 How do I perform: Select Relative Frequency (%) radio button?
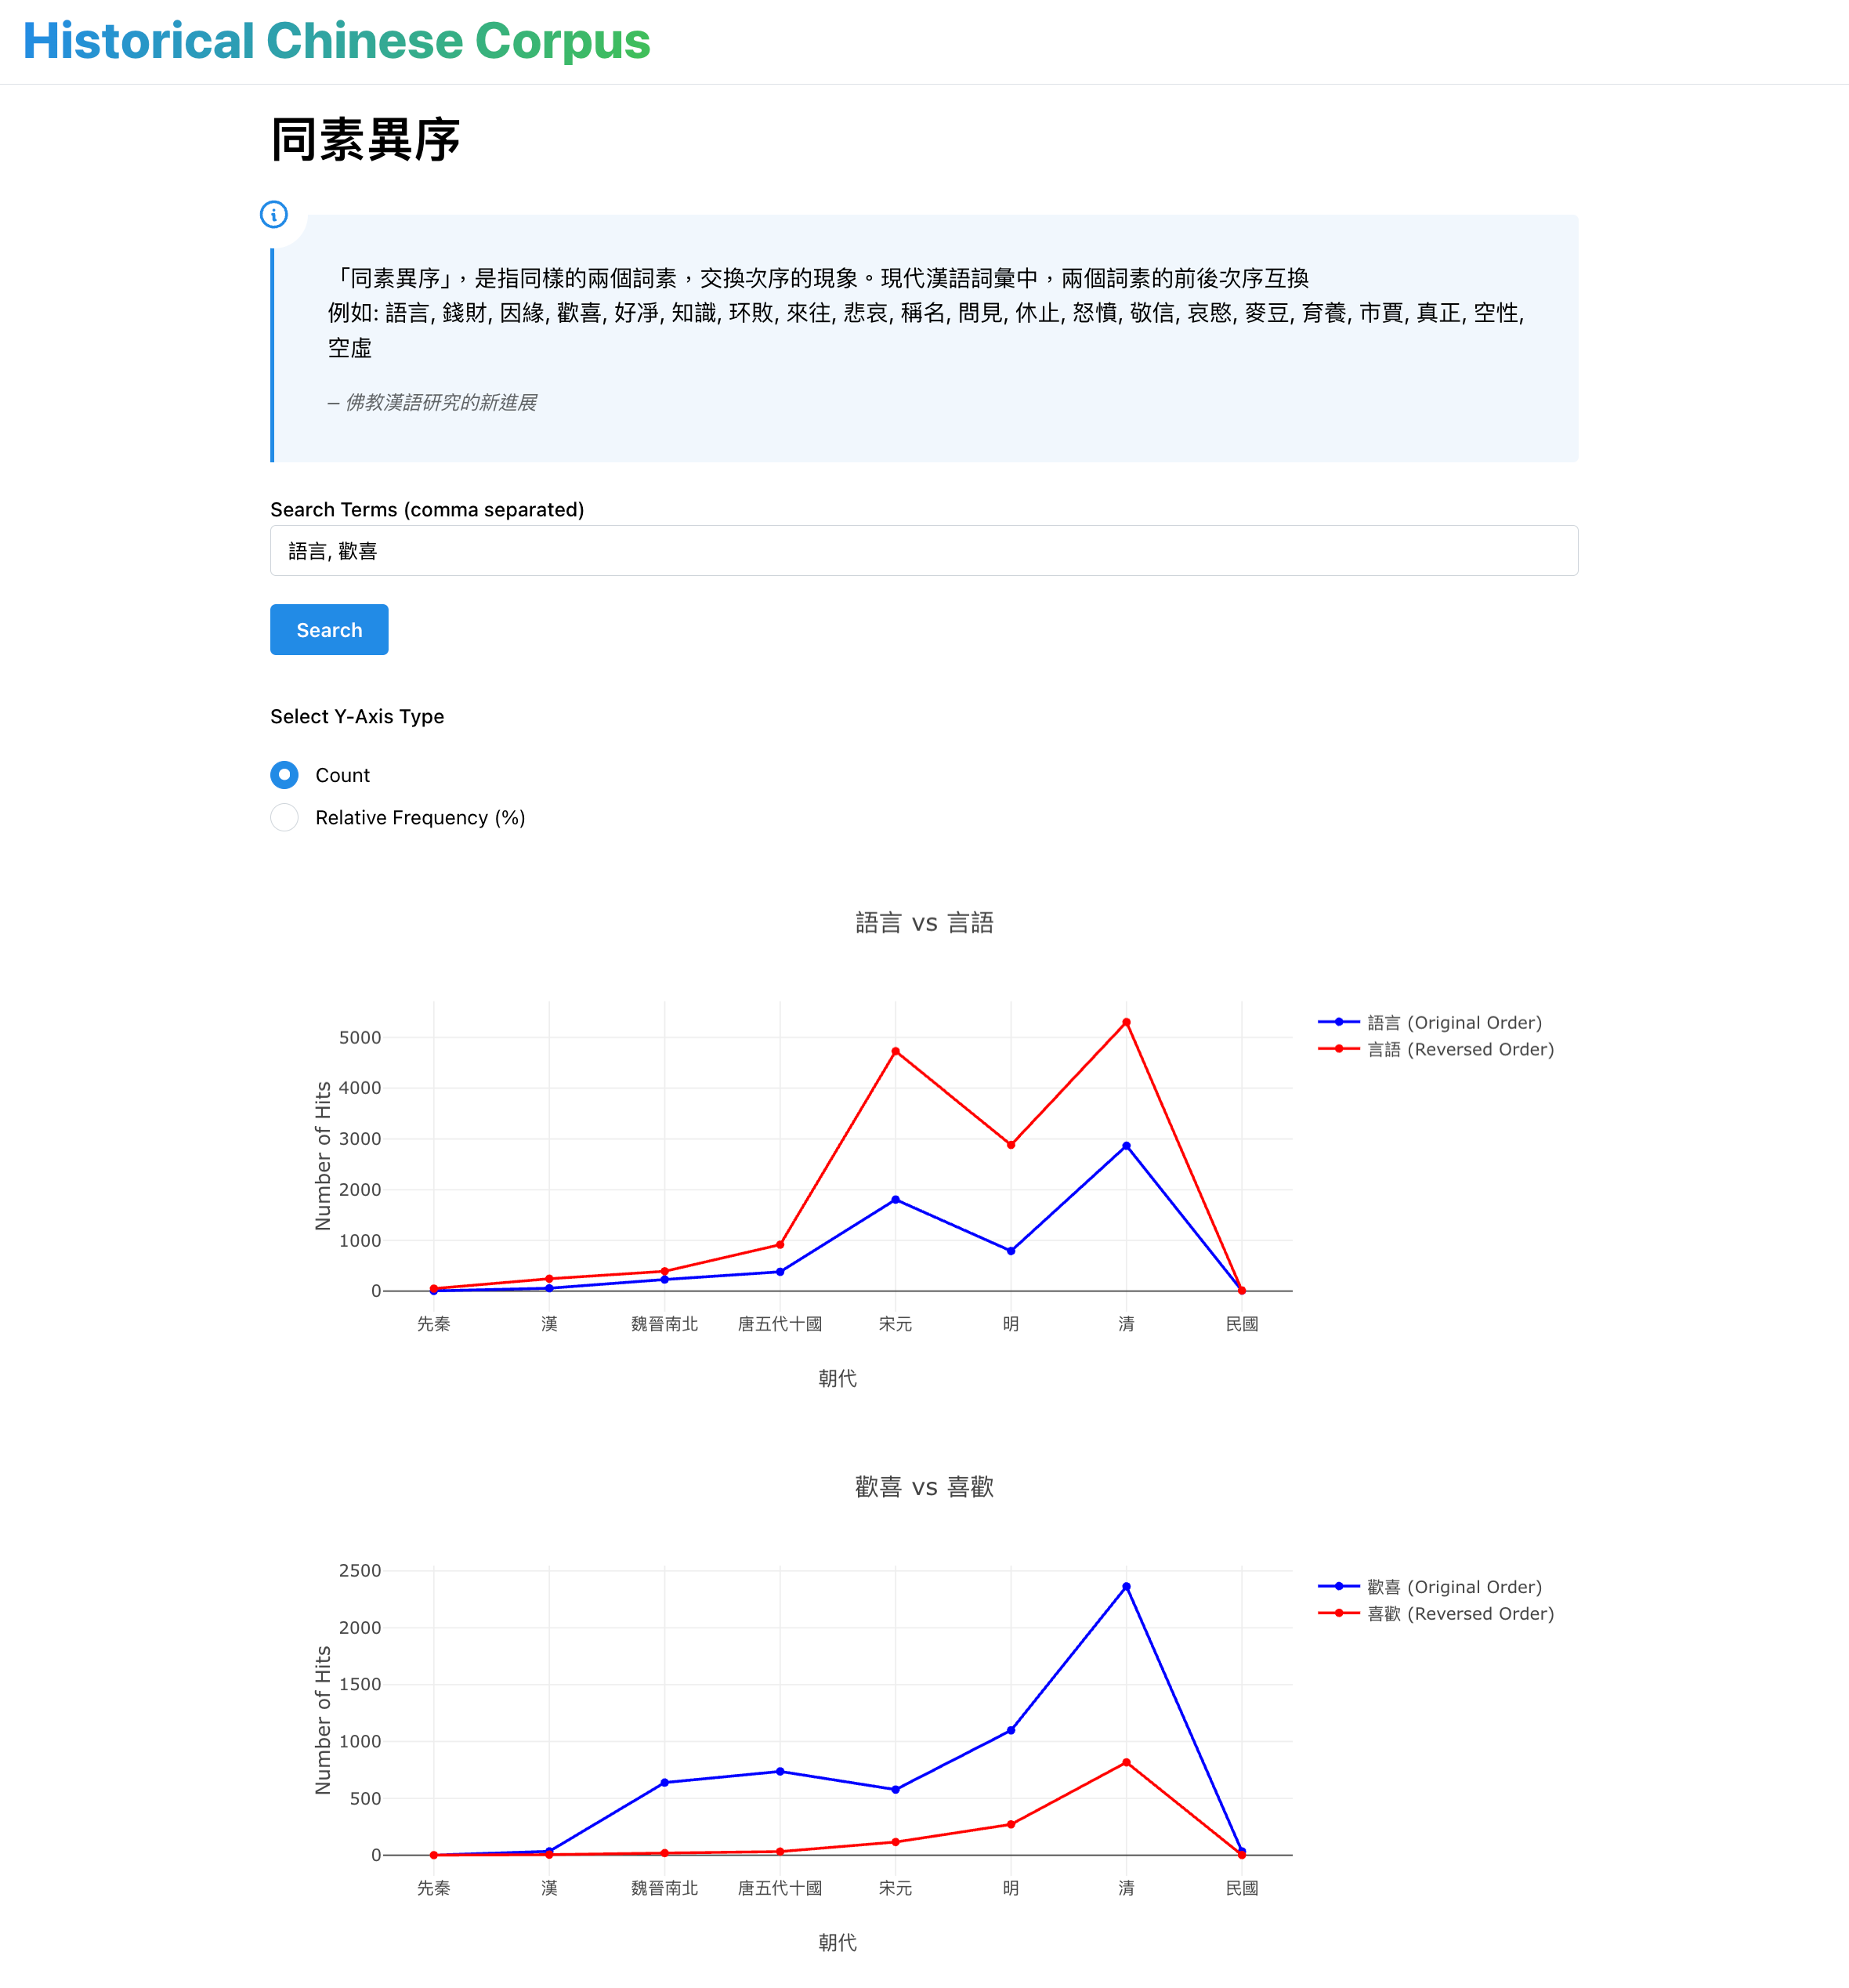point(284,817)
